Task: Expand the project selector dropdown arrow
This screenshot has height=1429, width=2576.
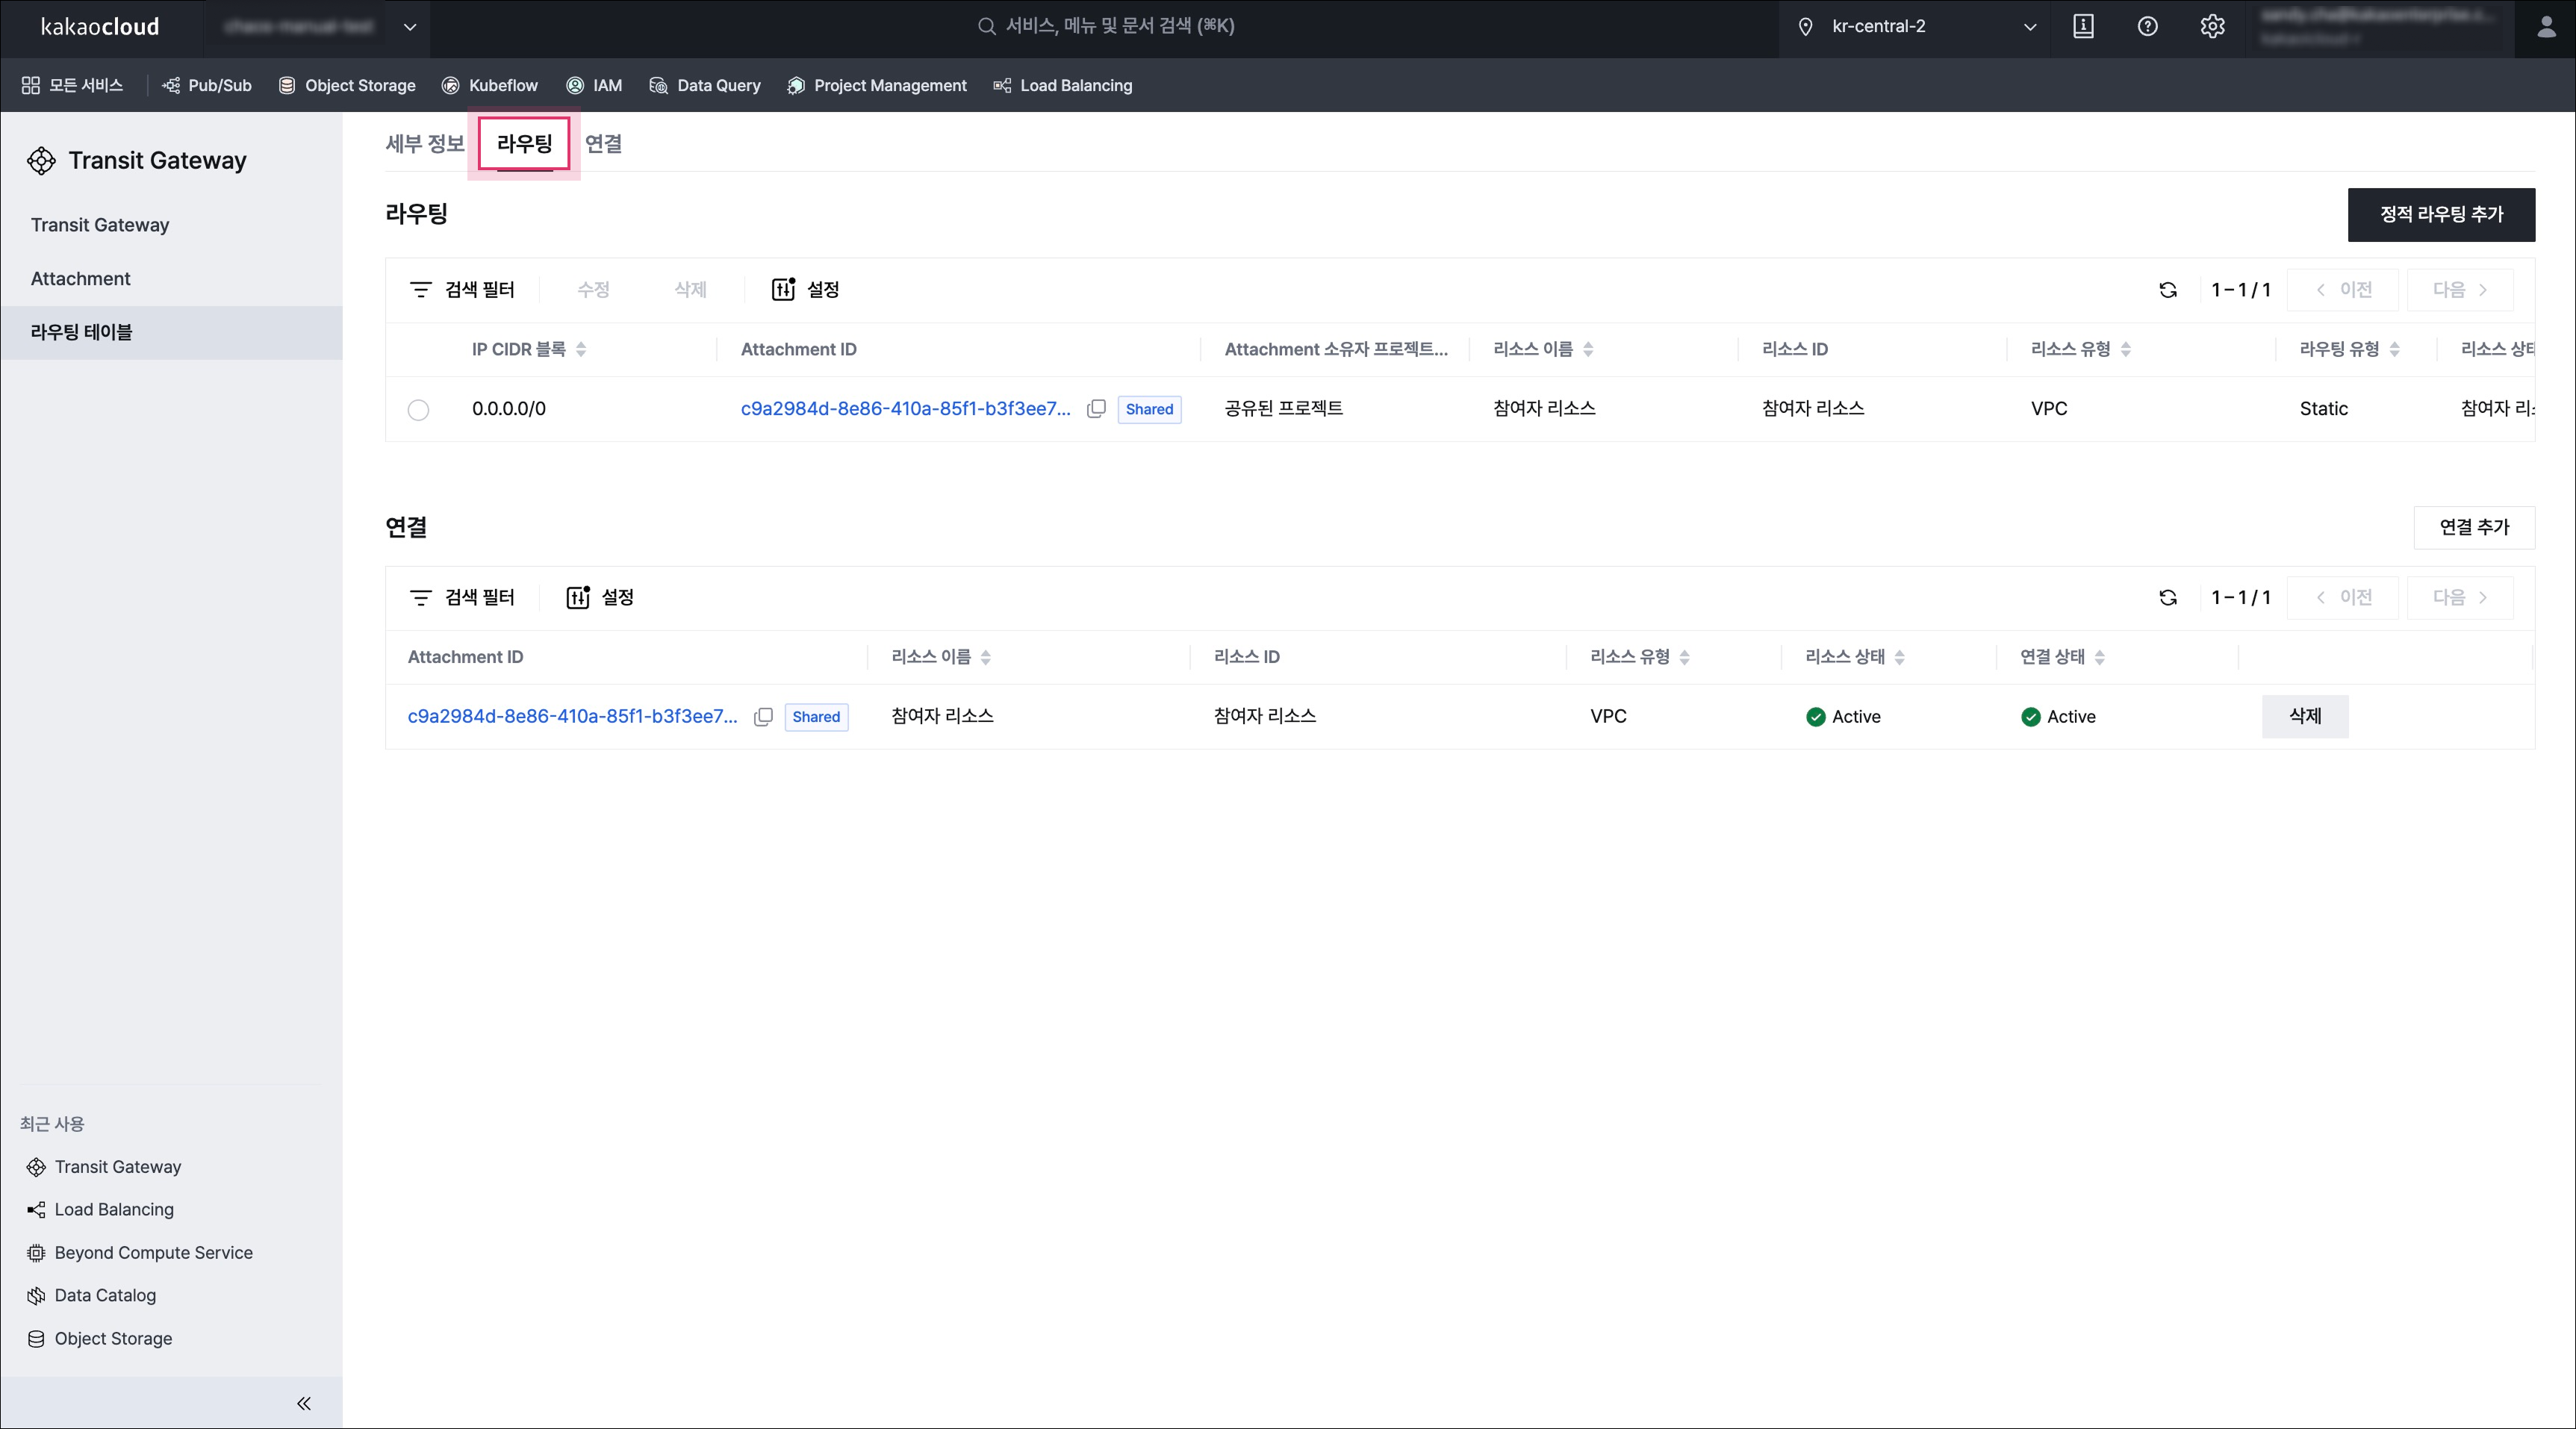Action: (x=410, y=27)
